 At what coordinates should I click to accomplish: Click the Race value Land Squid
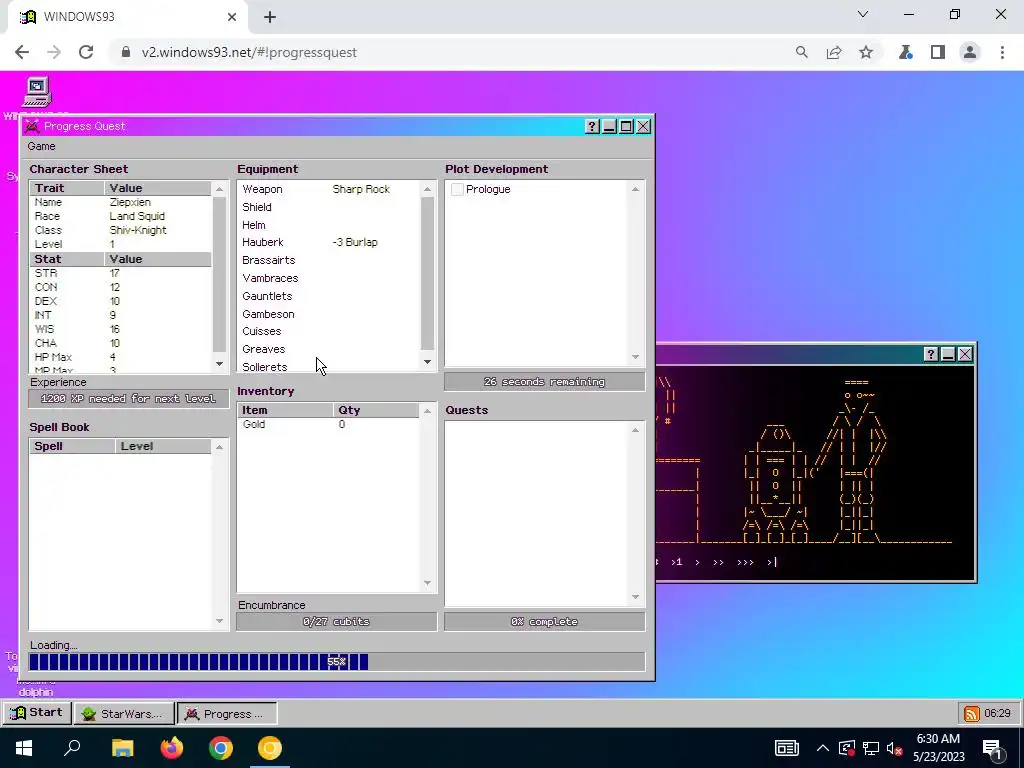coord(137,216)
